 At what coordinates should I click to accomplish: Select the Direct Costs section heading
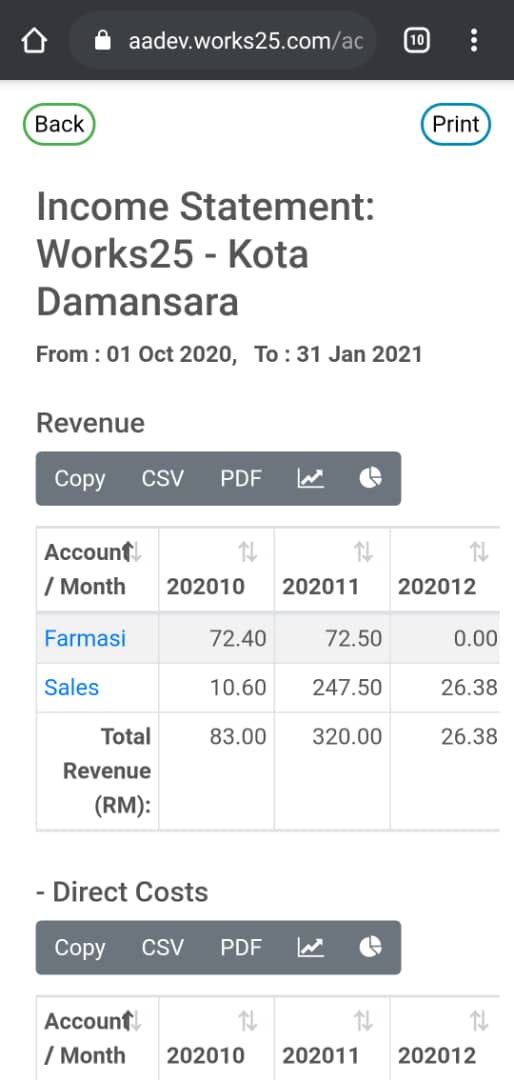pos(122,892)
